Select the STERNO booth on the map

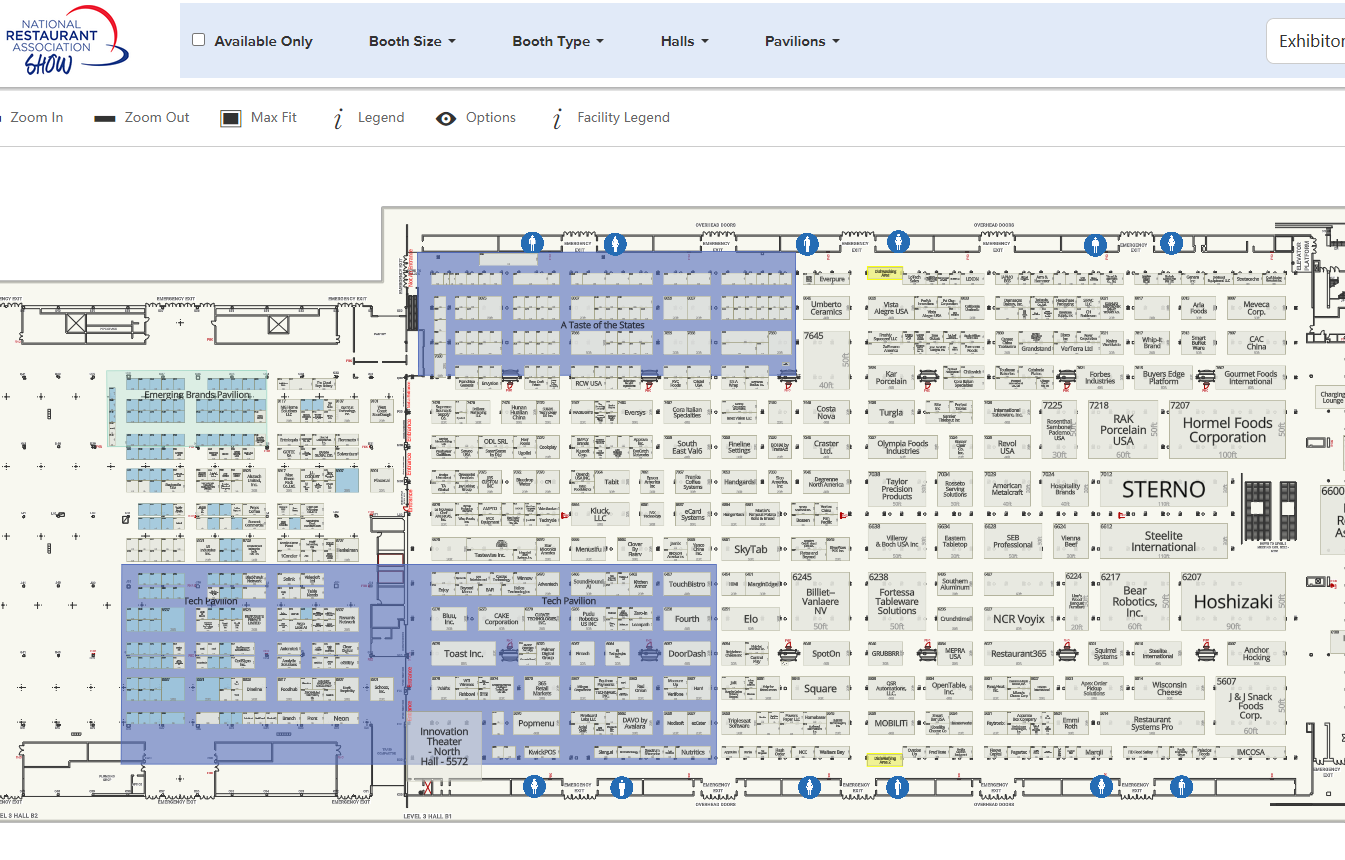[1163, 489]
